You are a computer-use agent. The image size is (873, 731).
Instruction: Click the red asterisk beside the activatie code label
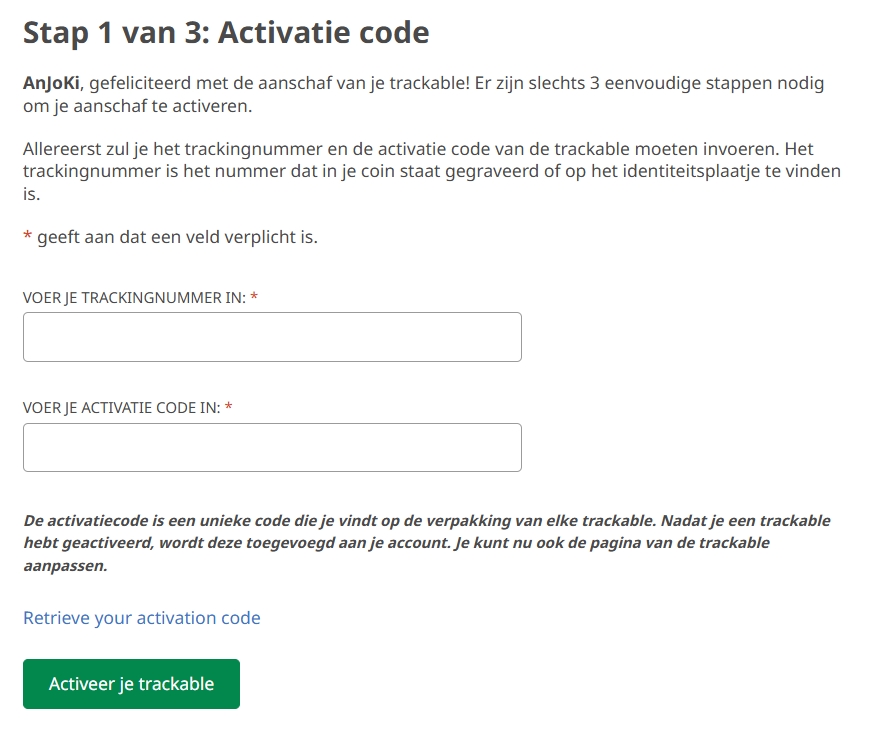(x=230, y=408)
